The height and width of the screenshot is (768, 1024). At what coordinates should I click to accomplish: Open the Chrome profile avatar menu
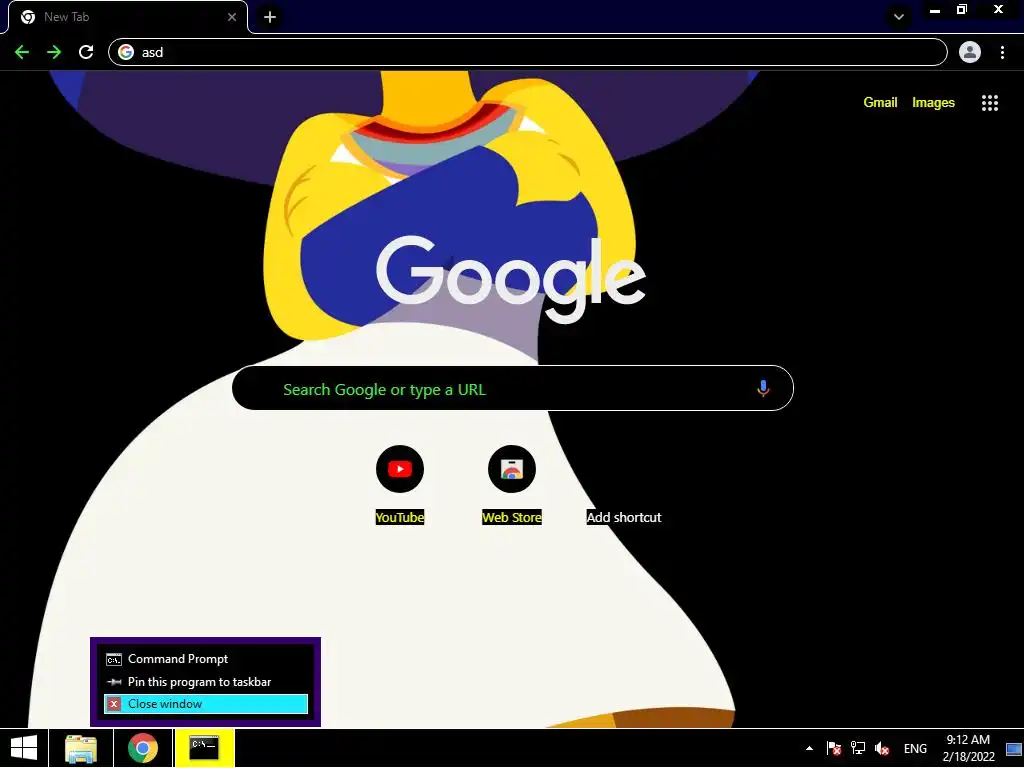point(970,52)
